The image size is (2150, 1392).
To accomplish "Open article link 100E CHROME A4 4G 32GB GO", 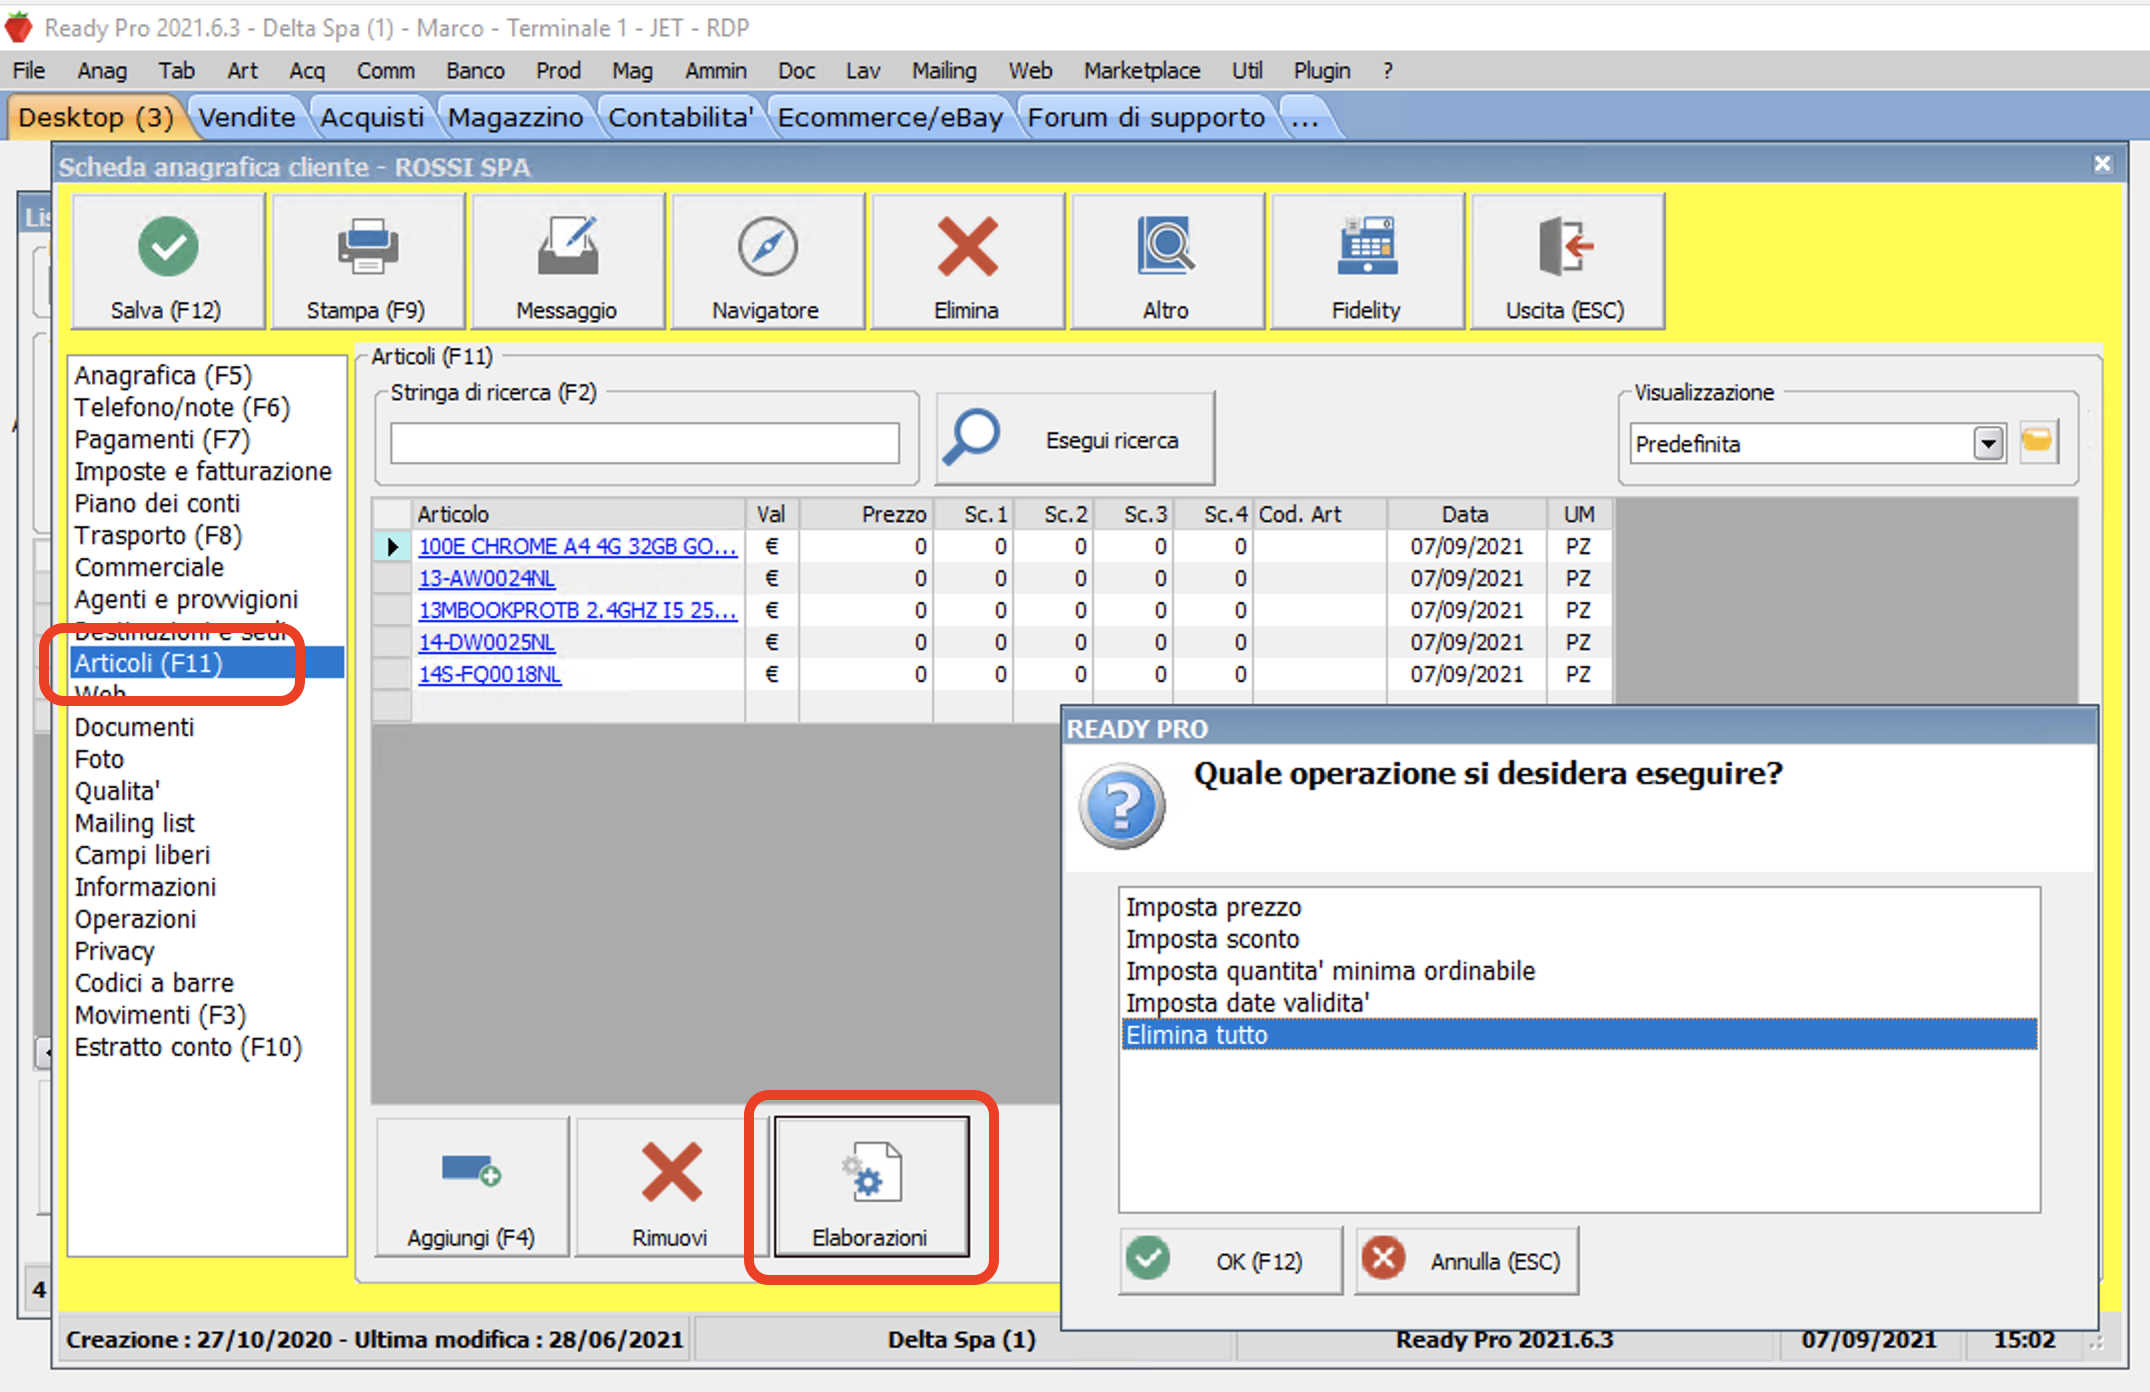I will point(577,547).
